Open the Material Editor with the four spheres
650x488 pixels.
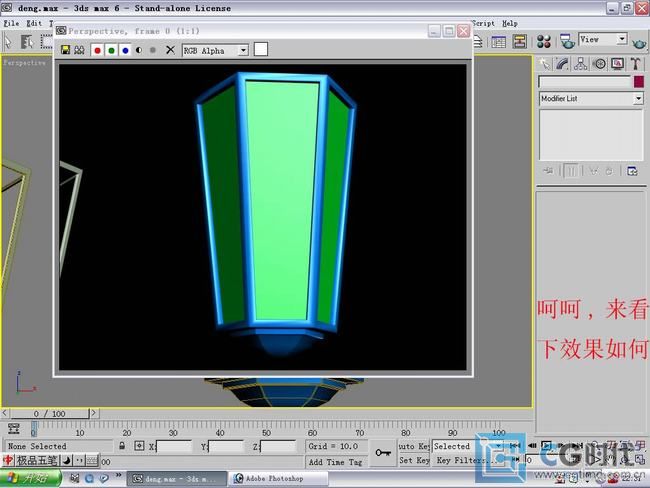tap(543, 41)
